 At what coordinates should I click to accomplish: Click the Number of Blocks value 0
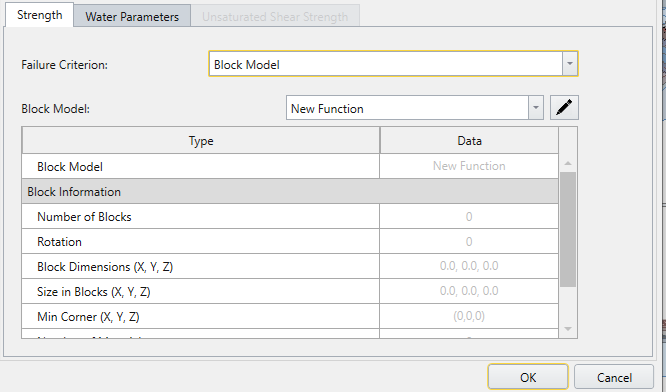[x=469, y=217]
